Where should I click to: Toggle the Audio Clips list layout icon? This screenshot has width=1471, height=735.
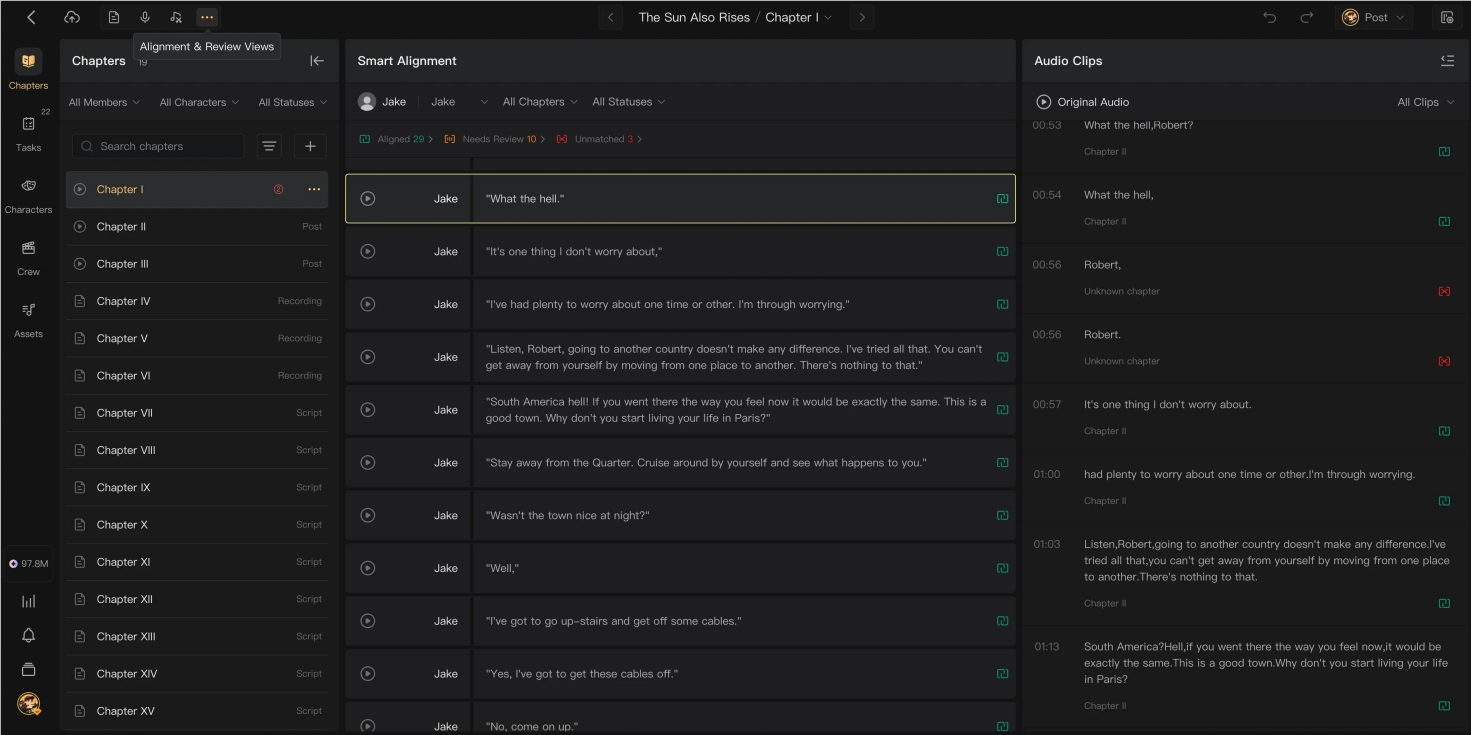point(1447,61)
